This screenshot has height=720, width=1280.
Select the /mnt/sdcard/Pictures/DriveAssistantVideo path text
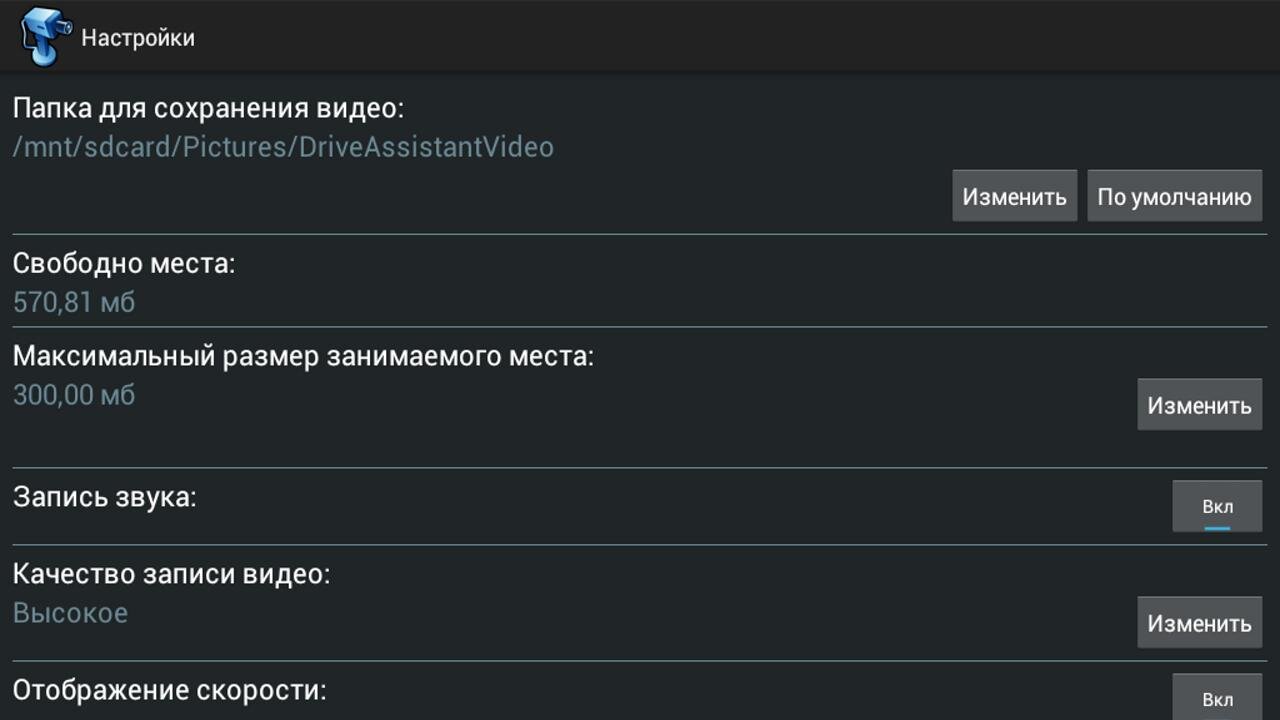click(x=283, y=147)
